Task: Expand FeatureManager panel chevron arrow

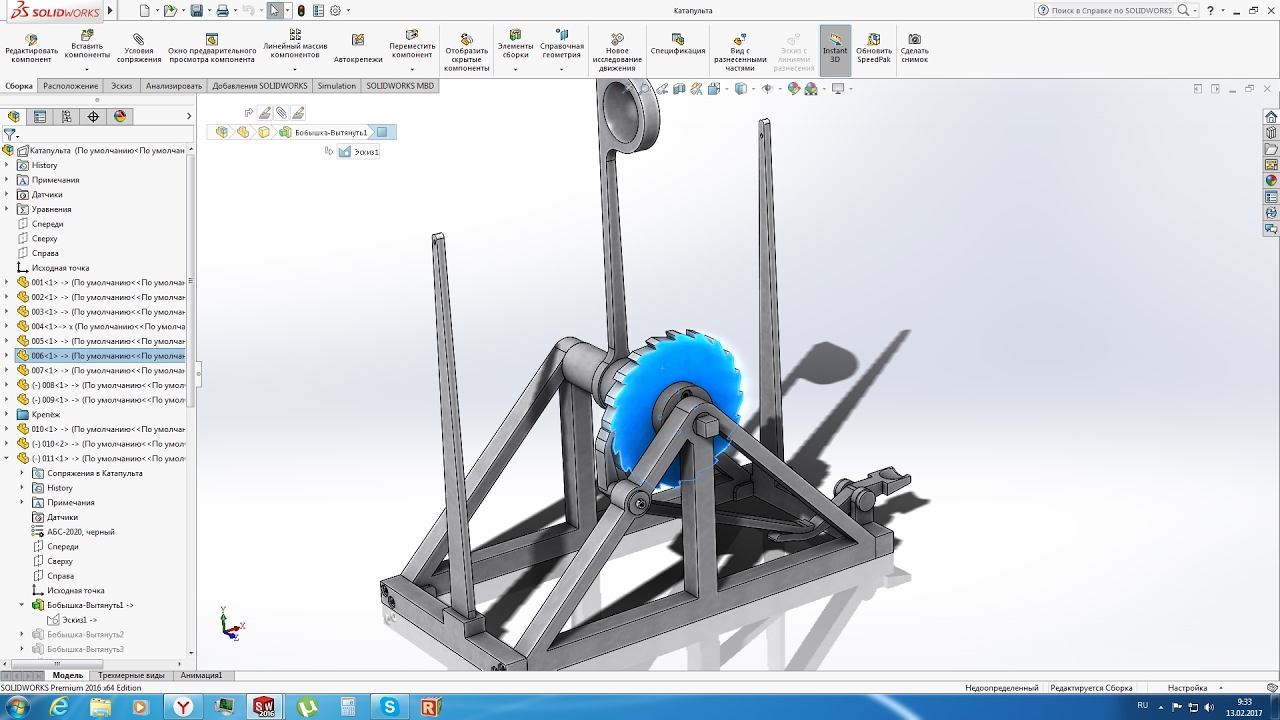Action: pyautogui.click(x=189, y=116)
